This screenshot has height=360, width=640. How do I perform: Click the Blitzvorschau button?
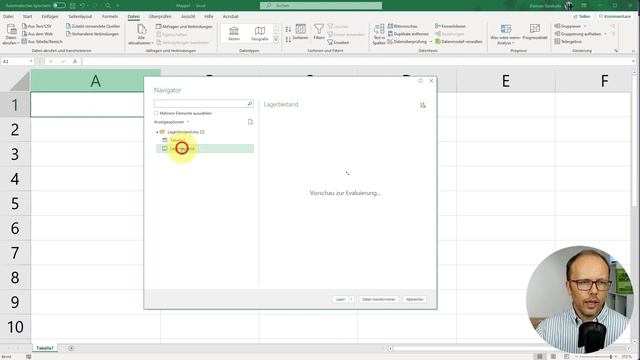[x=403, y=26]
